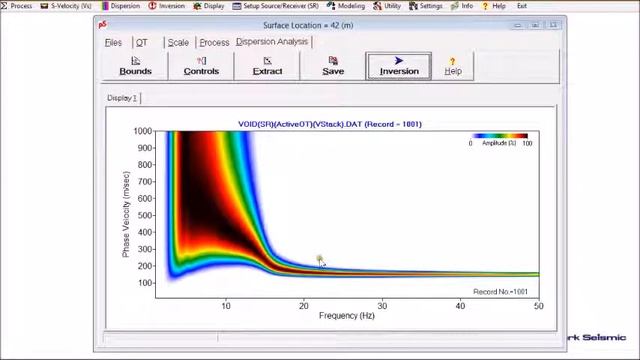
Task: Minimize the Surface Location window
Action: point(518,25)
